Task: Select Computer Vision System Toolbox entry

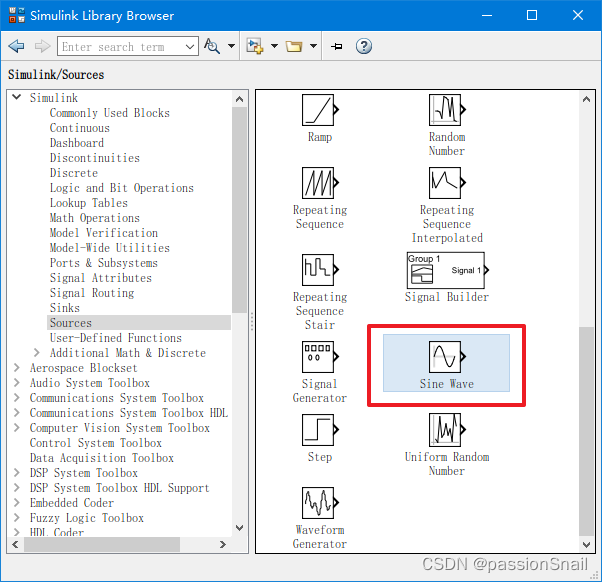Action: 120,428
